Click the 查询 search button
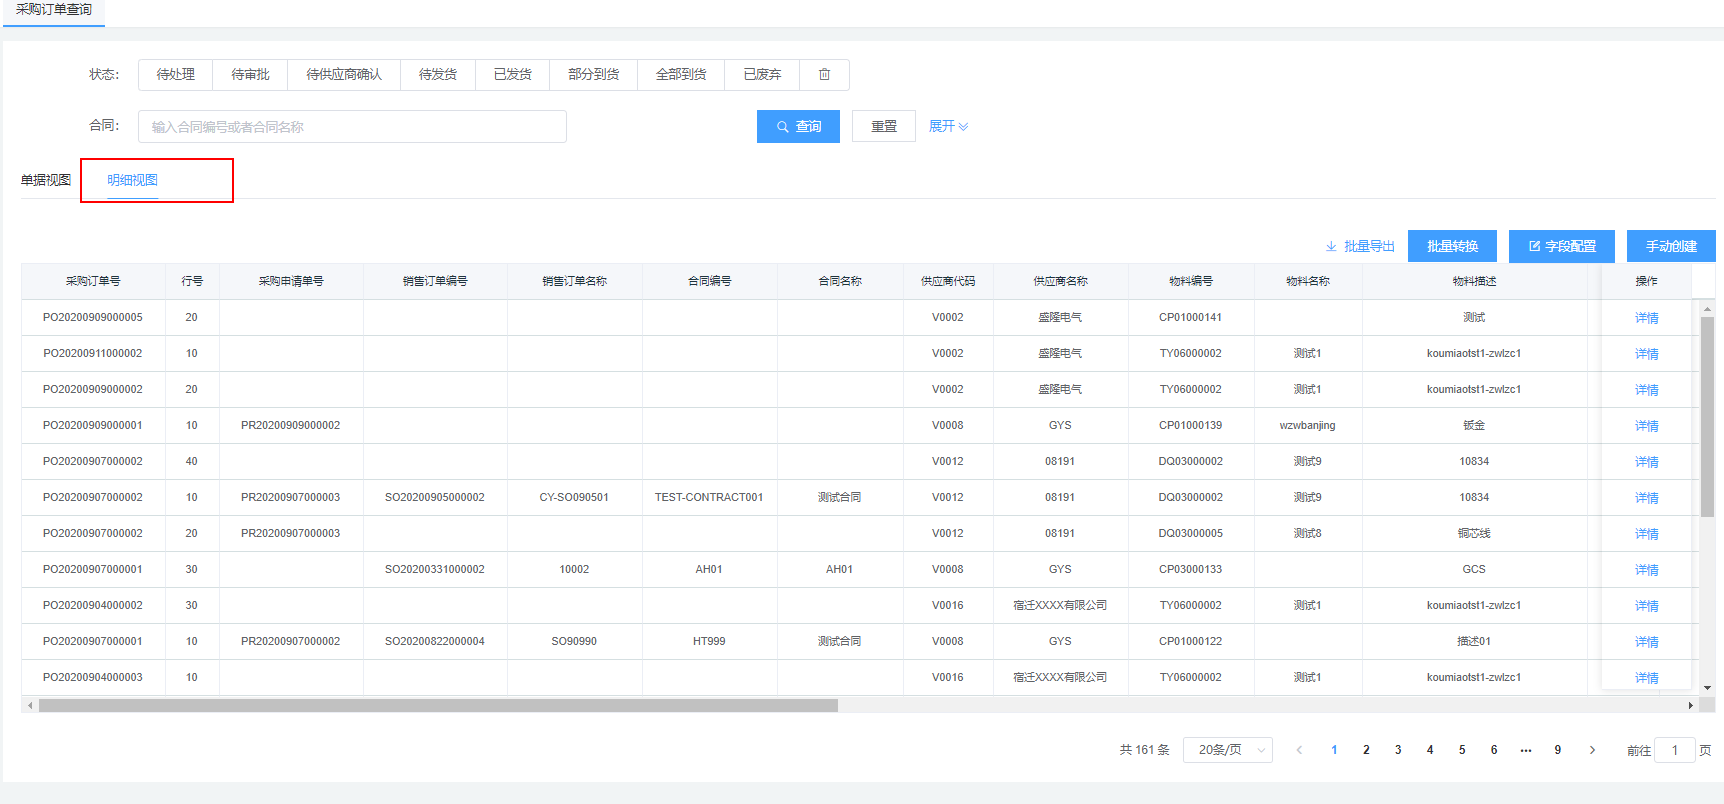The height and width of the screenshot is (804, 1724). [x=797, y=127]
